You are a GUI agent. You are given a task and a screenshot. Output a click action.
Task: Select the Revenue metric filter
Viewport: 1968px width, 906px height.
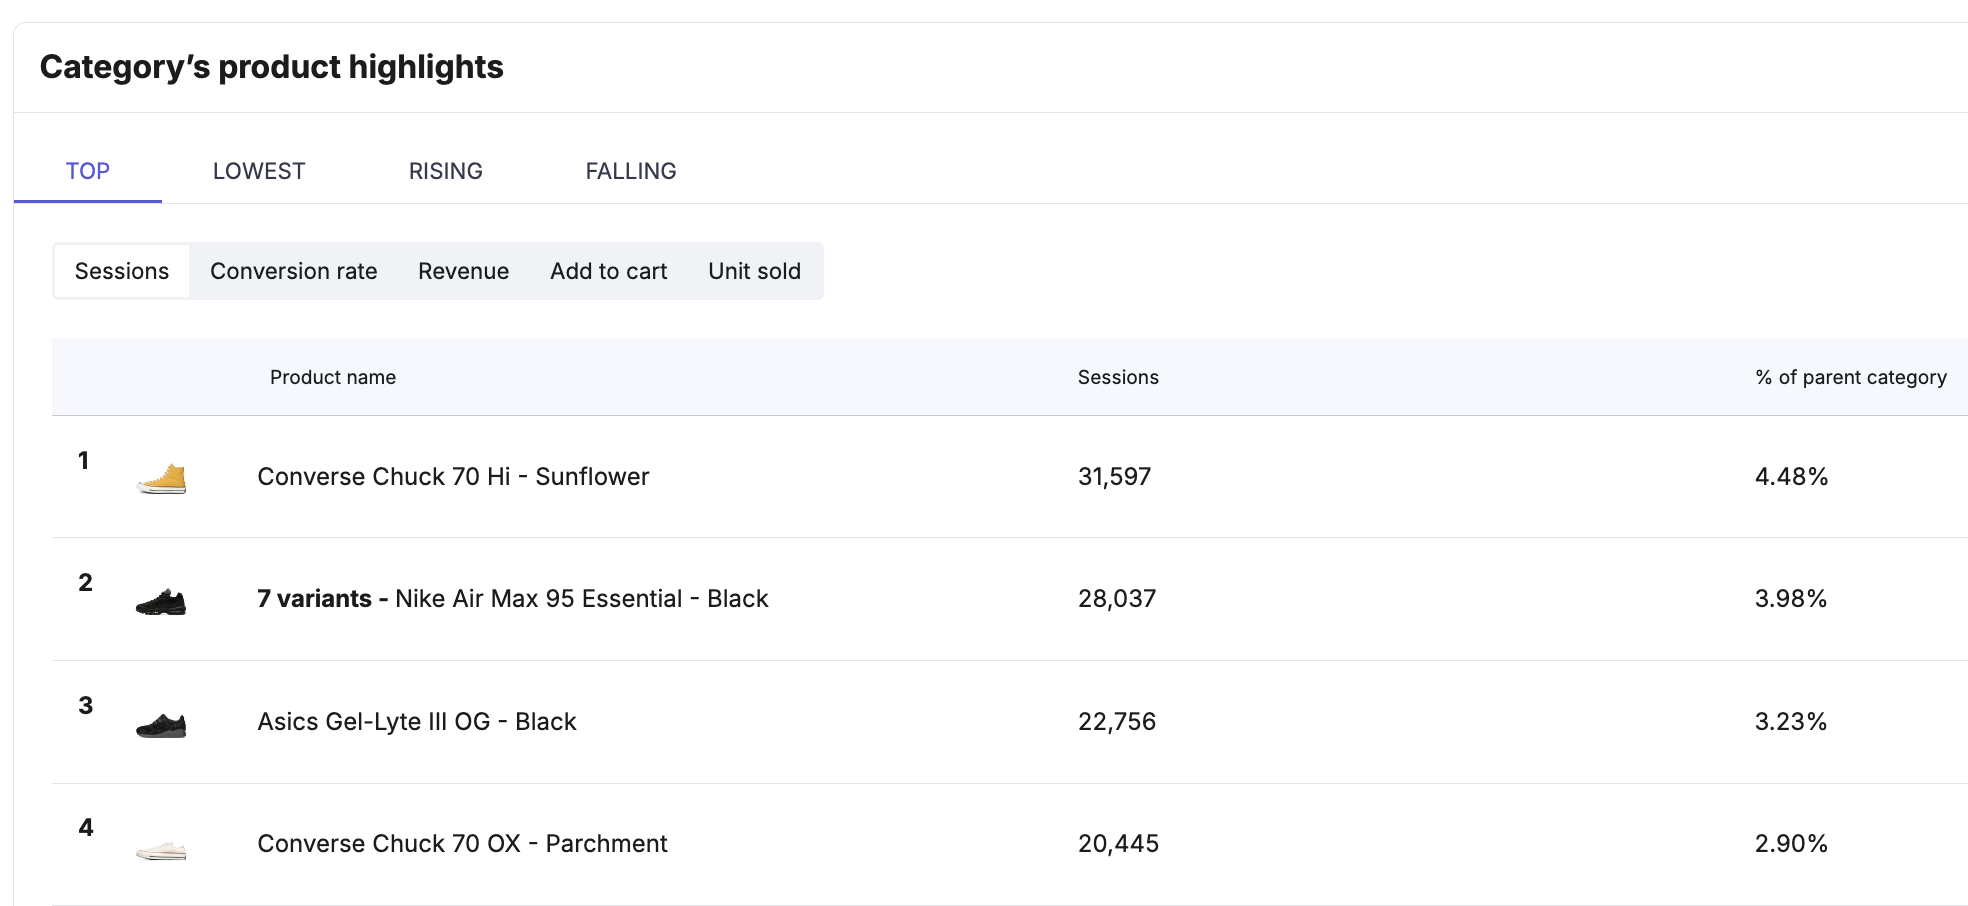[x=464, y=271]
